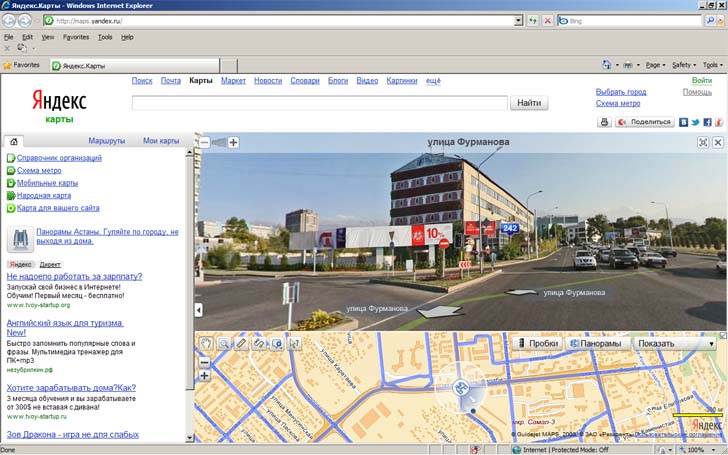
Task: Open the Показать dropdown on the map
Action: point(676,344)
